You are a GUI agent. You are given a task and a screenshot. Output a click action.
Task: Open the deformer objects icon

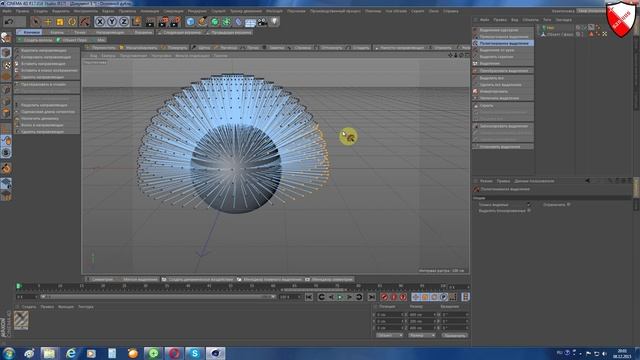click(x=238, y=21)
